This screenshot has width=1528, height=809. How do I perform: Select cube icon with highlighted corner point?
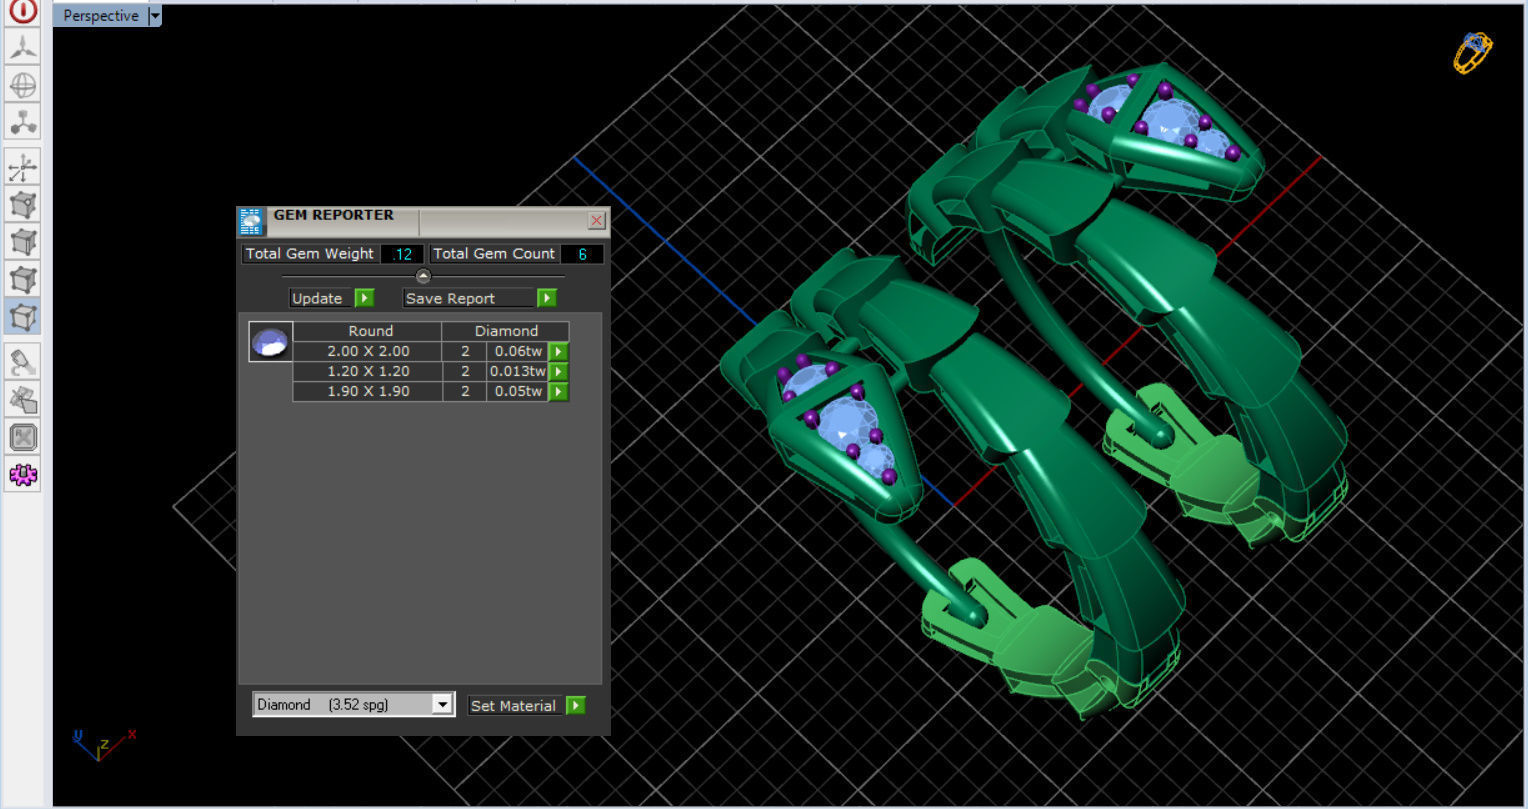(22, 205)
